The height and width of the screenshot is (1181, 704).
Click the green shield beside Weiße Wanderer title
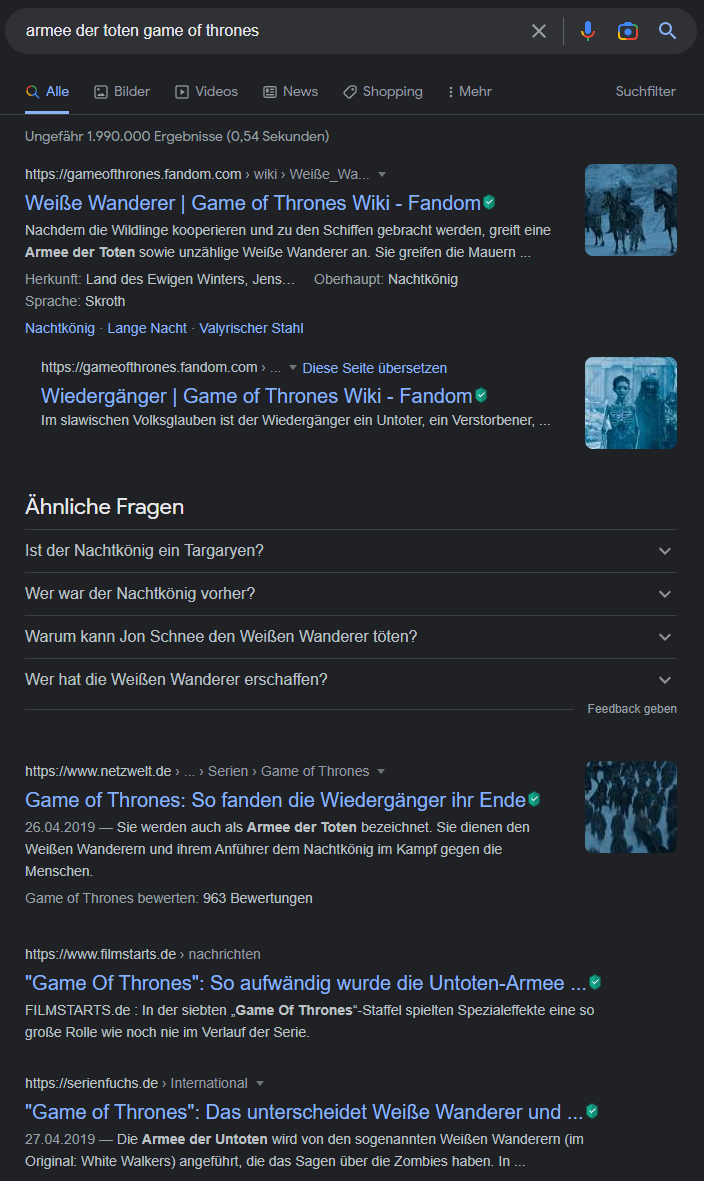[489, 202]
